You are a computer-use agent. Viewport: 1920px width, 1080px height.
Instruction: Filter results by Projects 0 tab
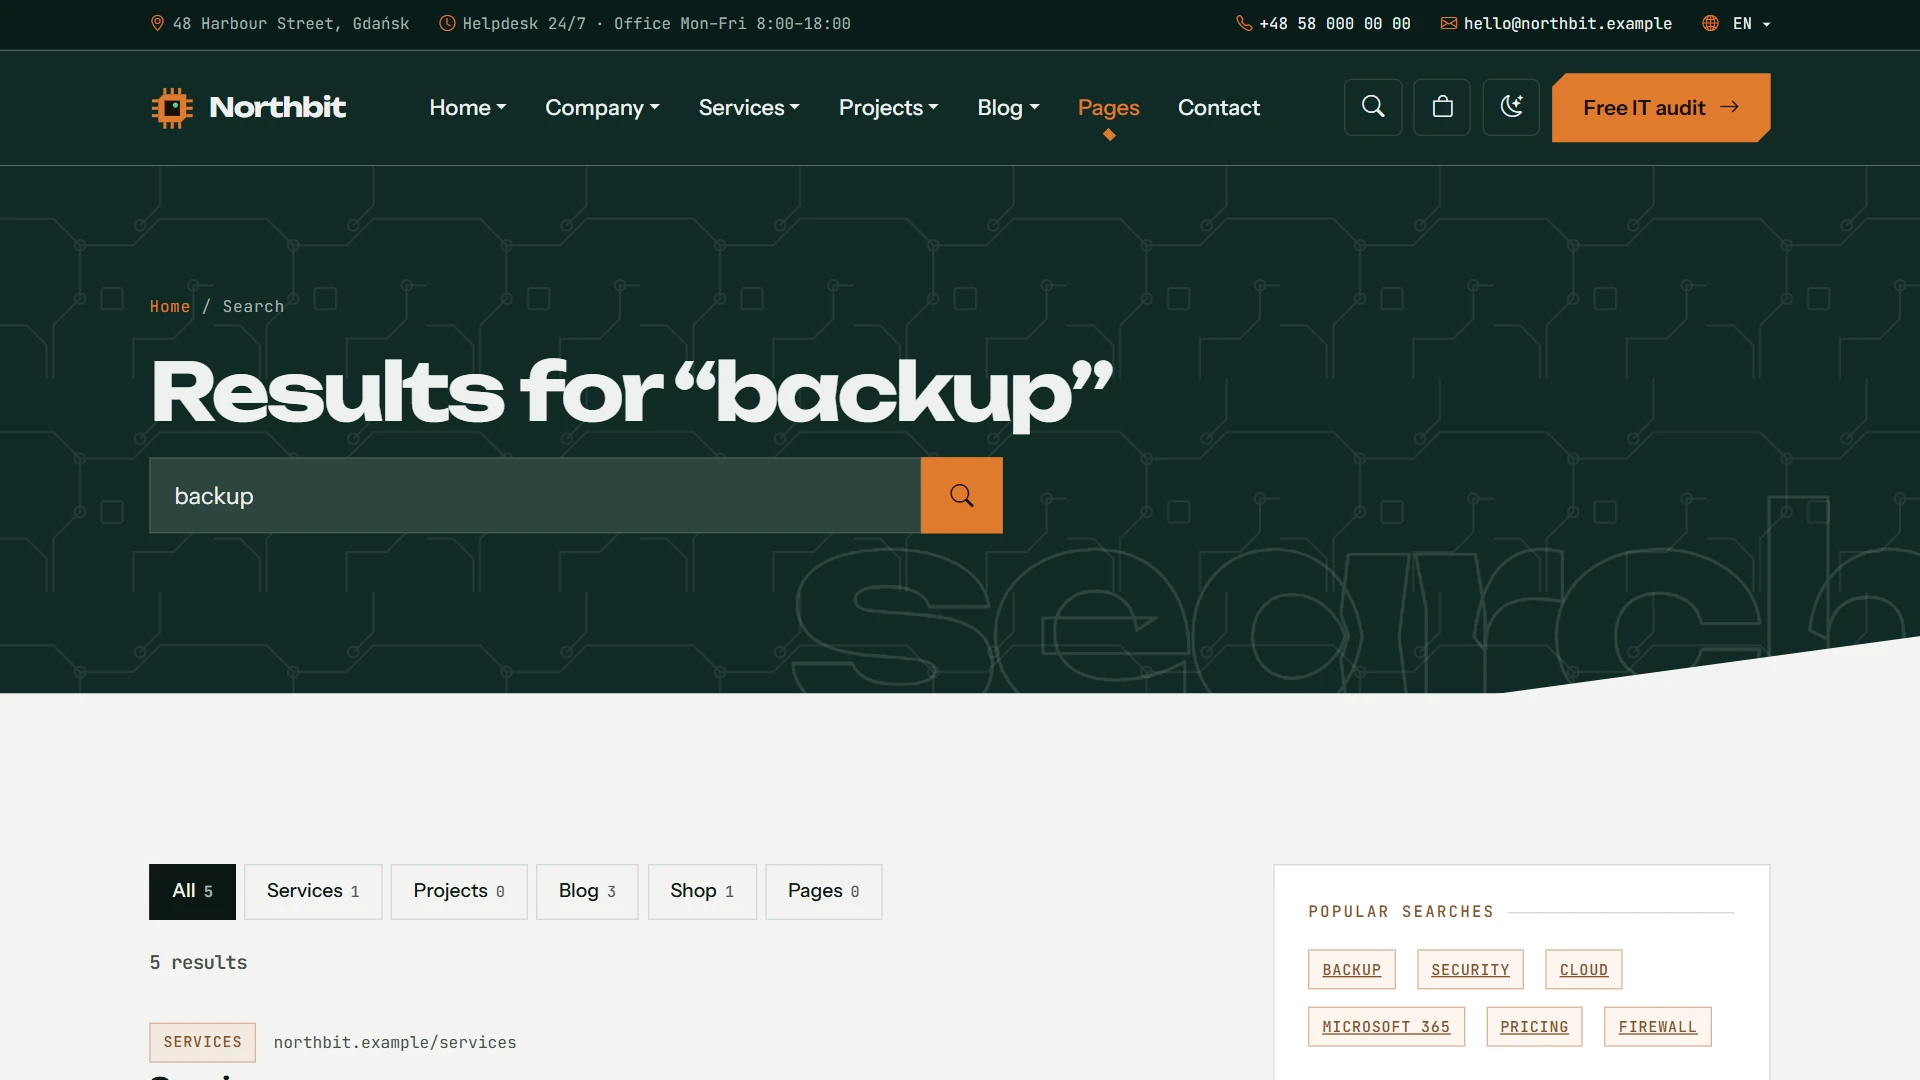pyautogui.click(x=459, y=891)
